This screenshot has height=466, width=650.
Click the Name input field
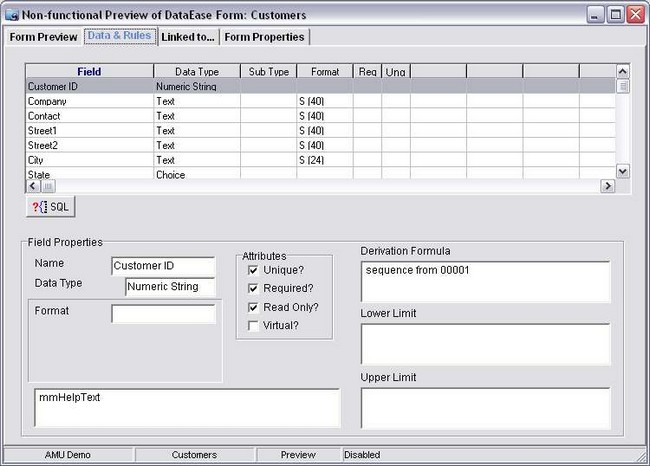[163, 265]
